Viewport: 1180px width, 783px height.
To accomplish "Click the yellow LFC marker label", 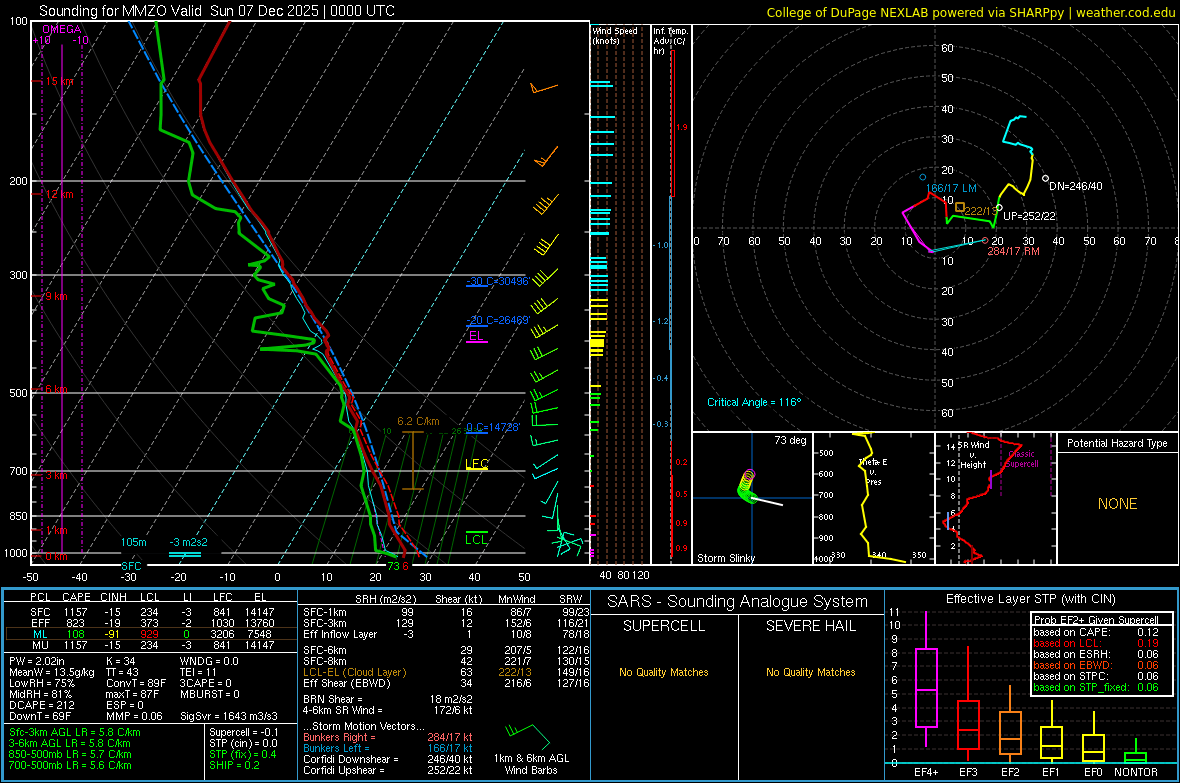I will [x=477, y=464].
